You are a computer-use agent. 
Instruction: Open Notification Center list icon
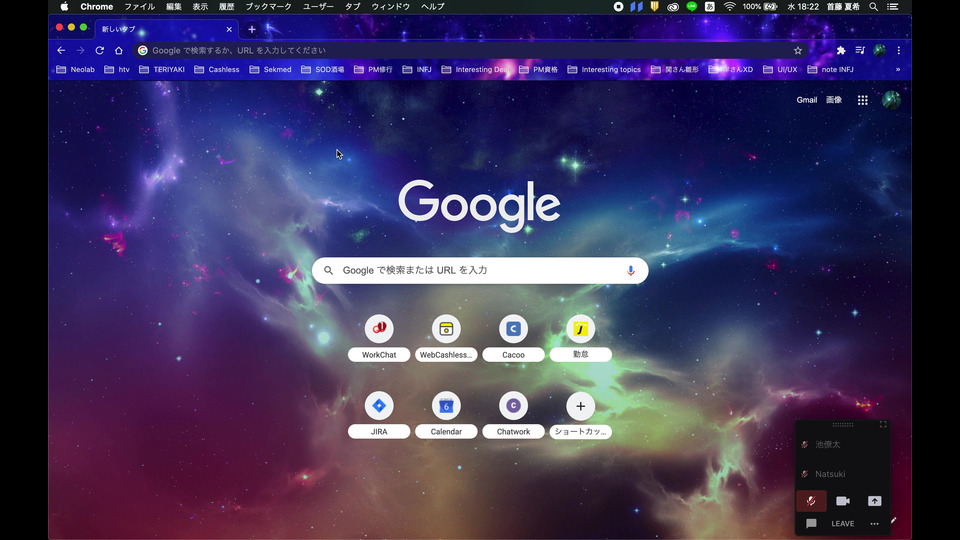[x=893, y=7]
